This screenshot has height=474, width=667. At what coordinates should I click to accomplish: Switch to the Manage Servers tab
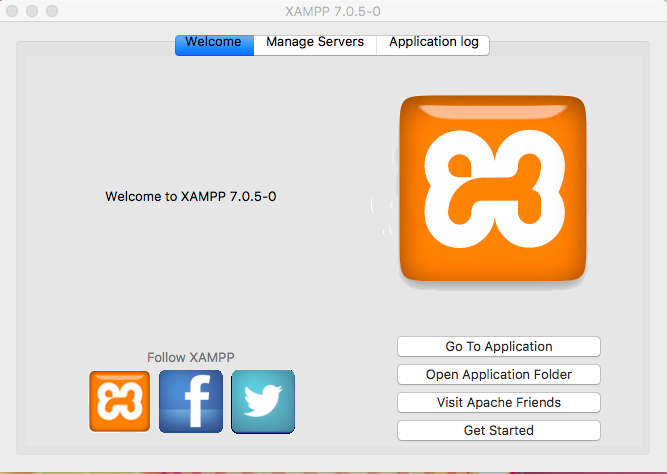click(315, 44)
